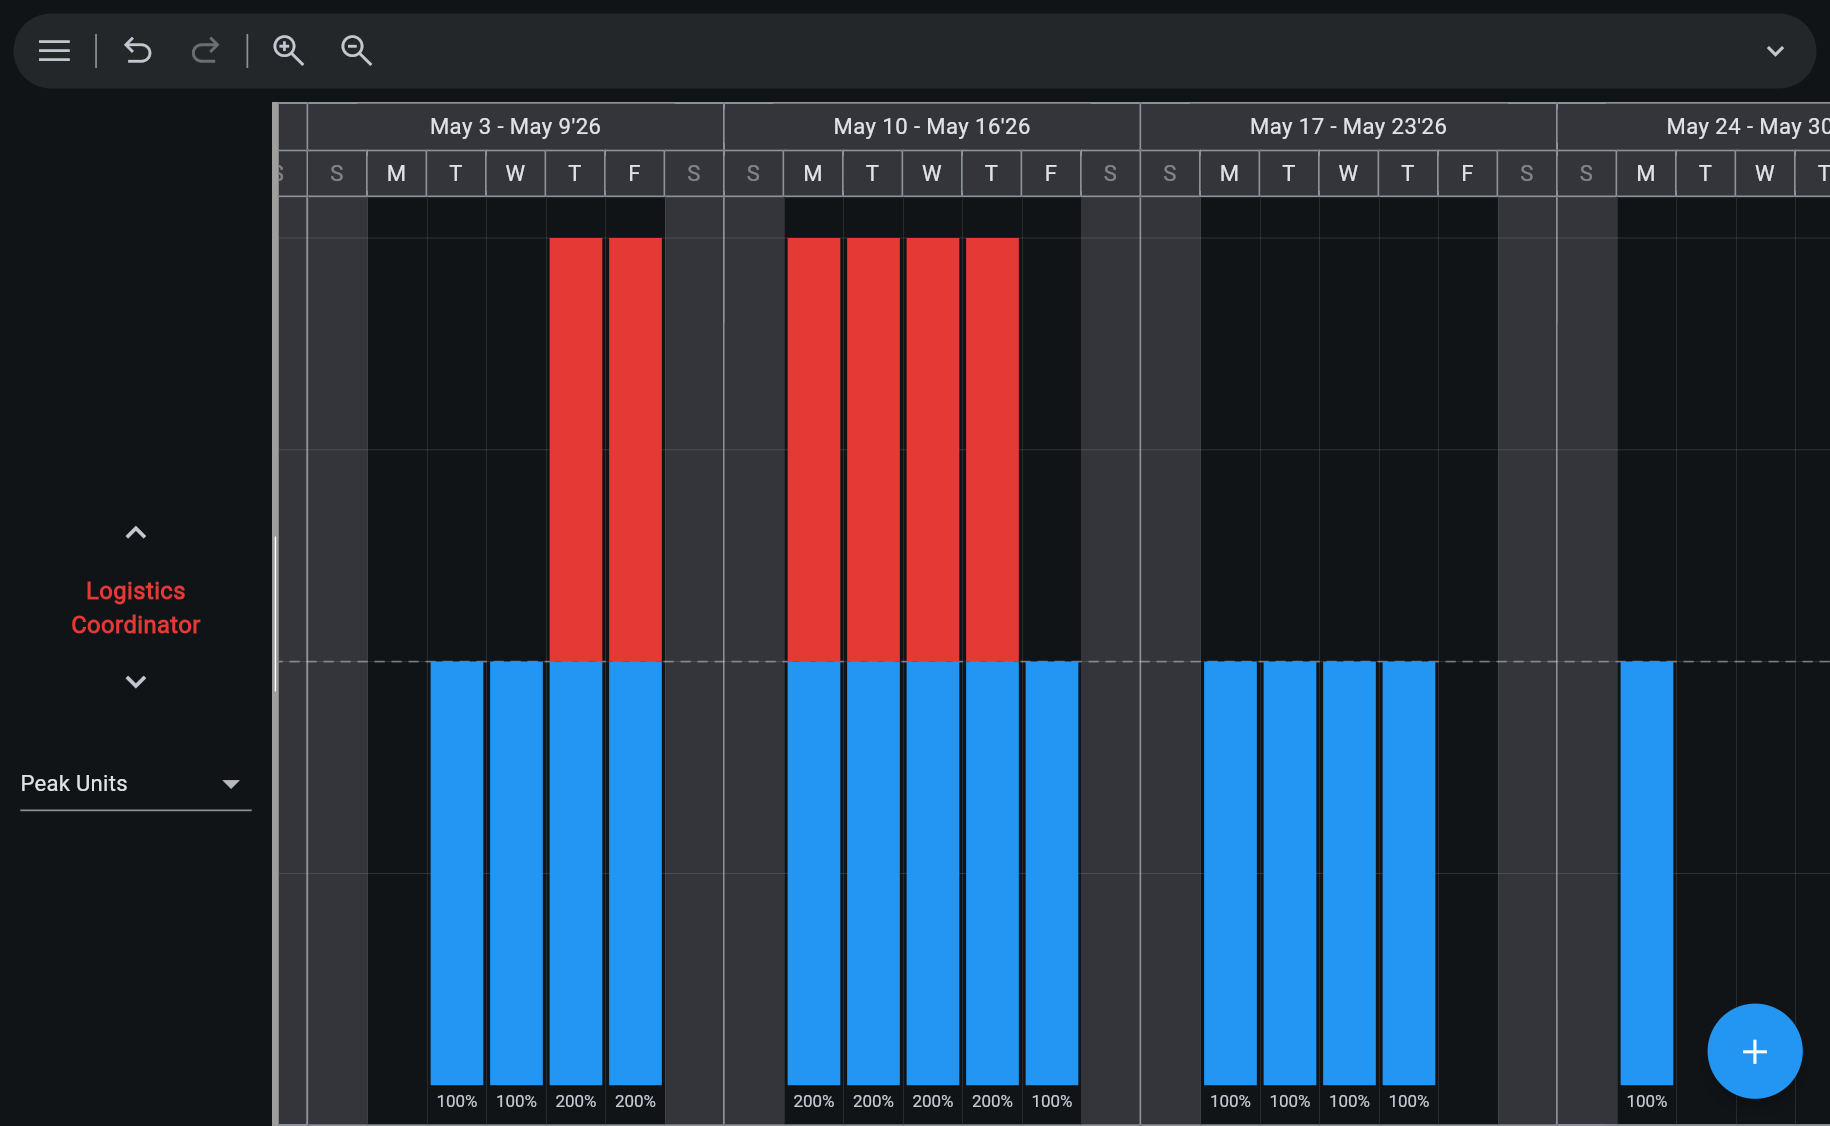Screen dimensions: 1830x1126
Task: Click the Undo icon
Action: pos(137,51)
